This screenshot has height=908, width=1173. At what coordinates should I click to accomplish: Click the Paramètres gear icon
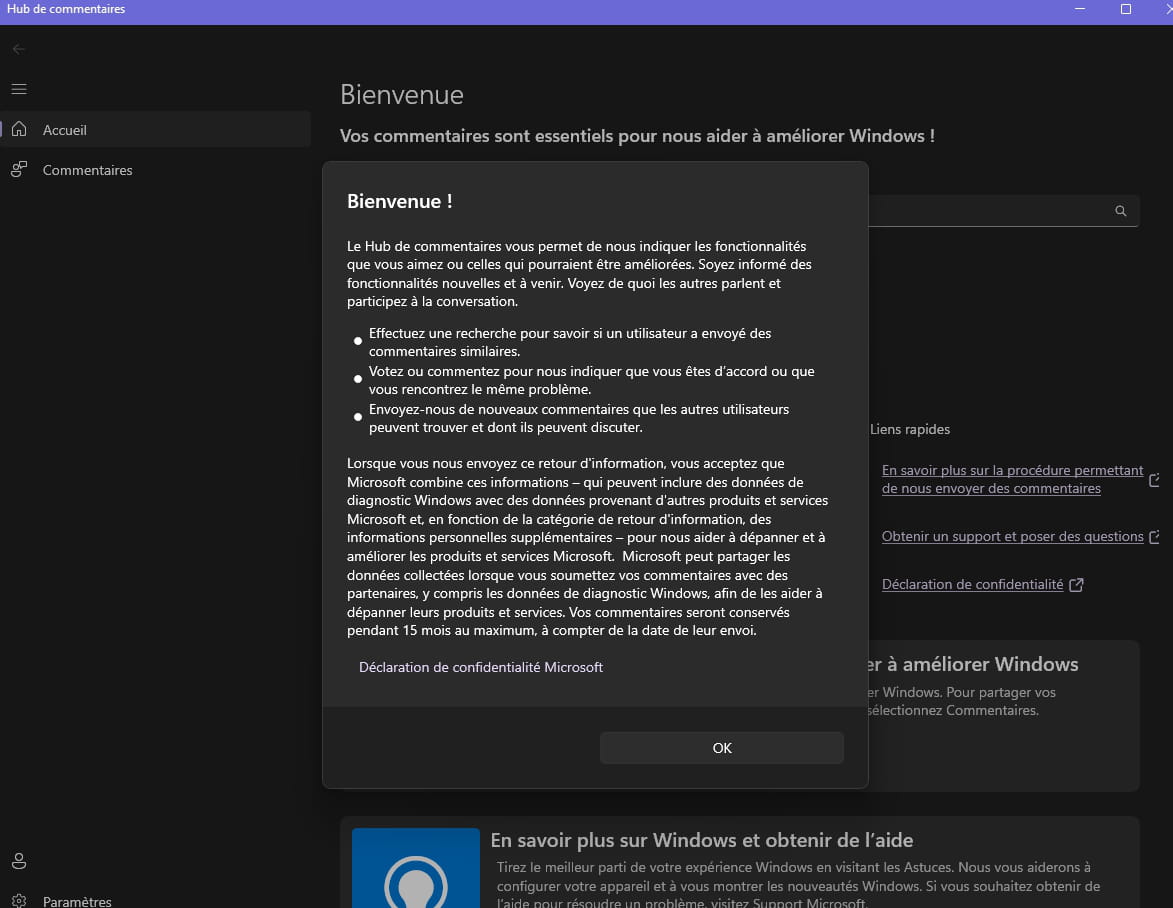[x=19, y=901]
